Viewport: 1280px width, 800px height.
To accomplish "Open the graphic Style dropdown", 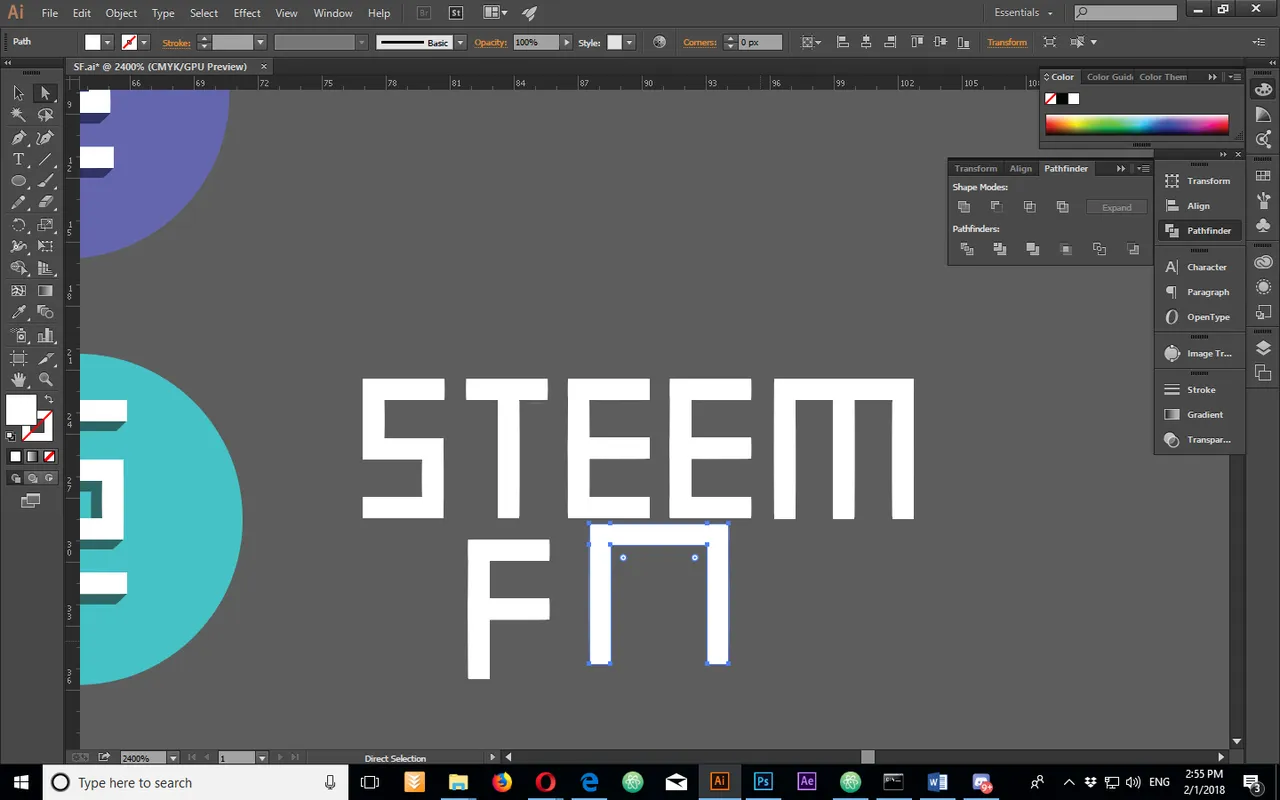I will [x=629, y=43].
